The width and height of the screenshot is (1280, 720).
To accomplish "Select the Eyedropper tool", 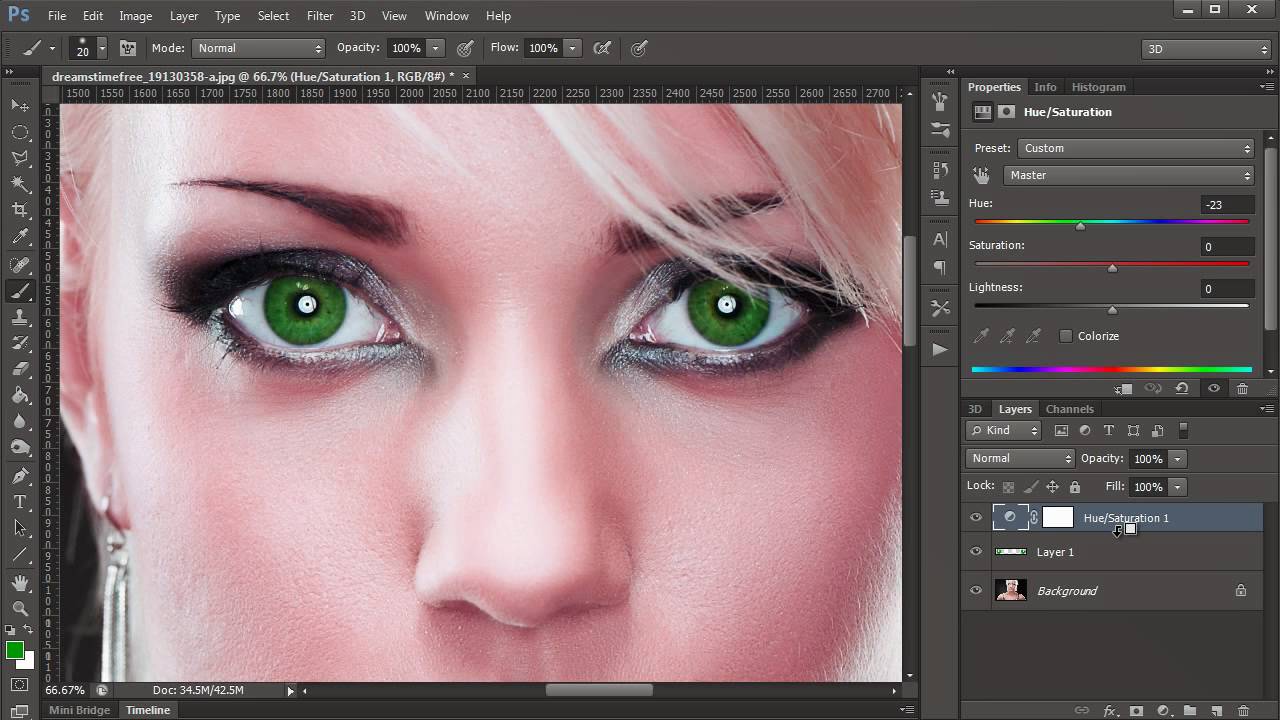I will (x=20, y=238).
